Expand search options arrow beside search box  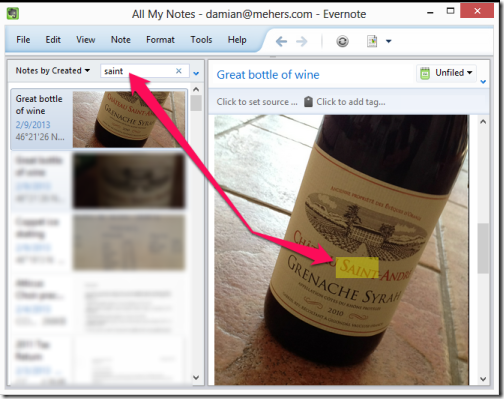196,73
